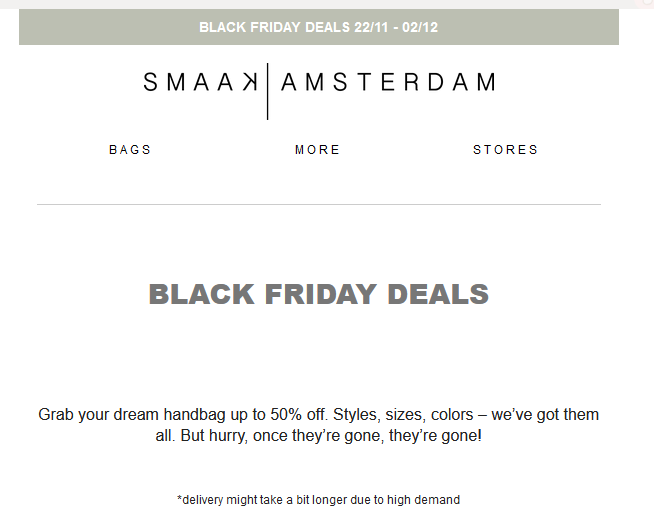Click the SMAAK Amsterdam logo

[x=318, y=82]
